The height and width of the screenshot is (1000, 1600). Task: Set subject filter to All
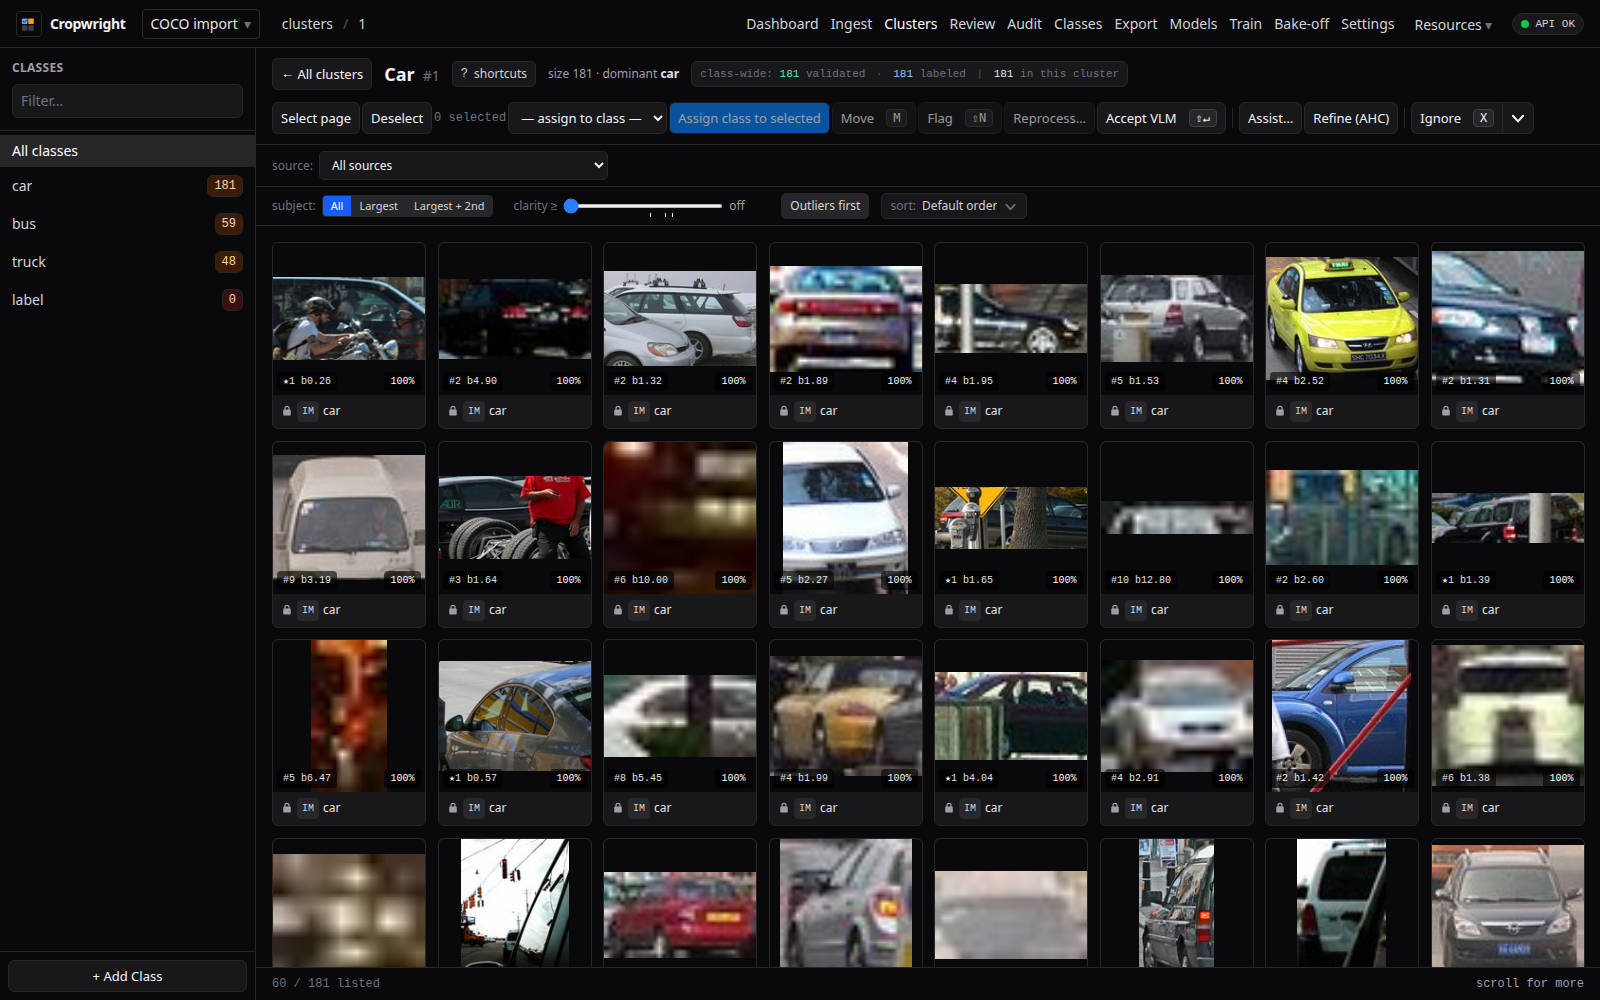[337, 206]
